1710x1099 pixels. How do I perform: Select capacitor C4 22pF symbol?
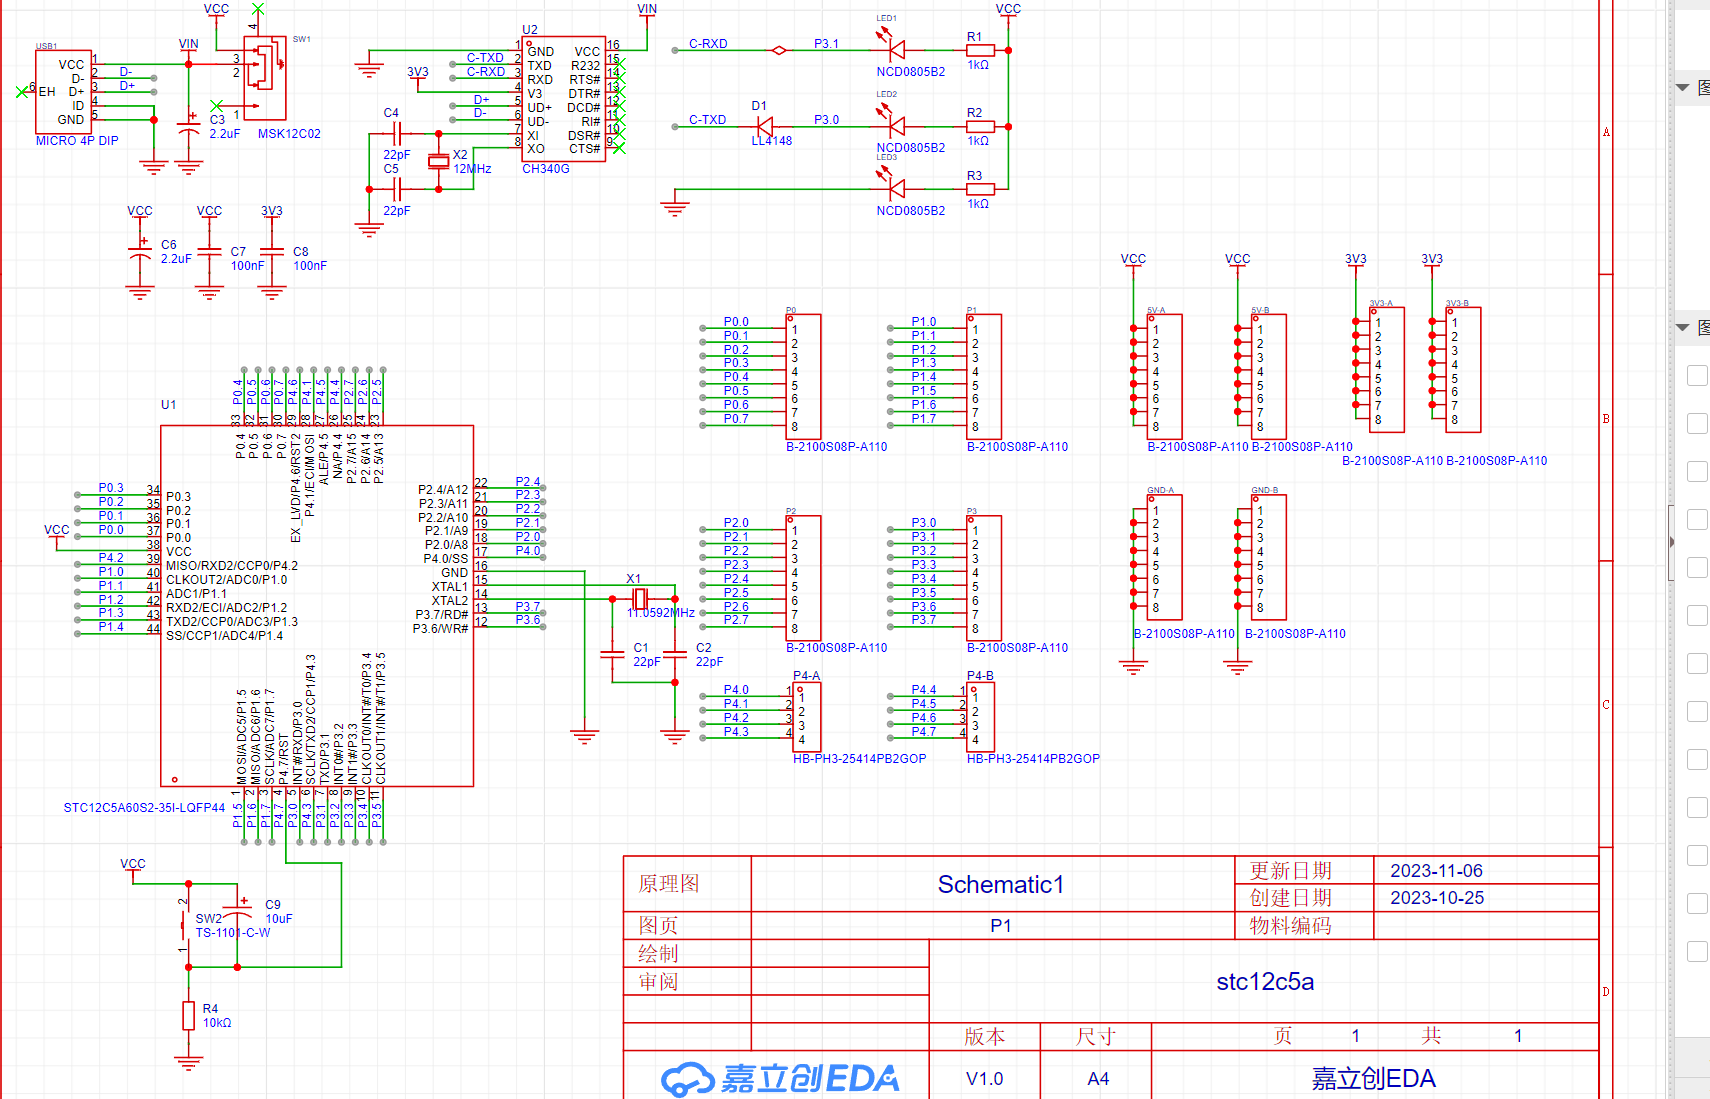coord(397,133)
